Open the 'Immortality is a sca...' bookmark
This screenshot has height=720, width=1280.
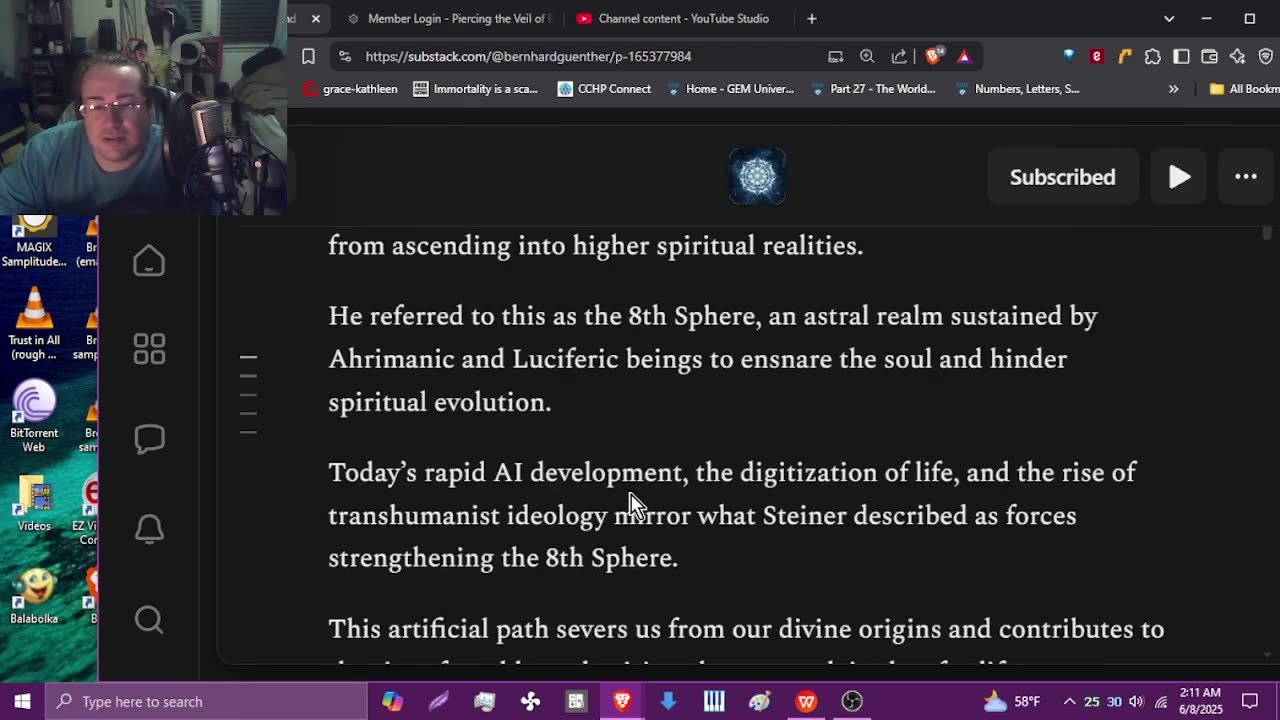(x=475, y=89)
